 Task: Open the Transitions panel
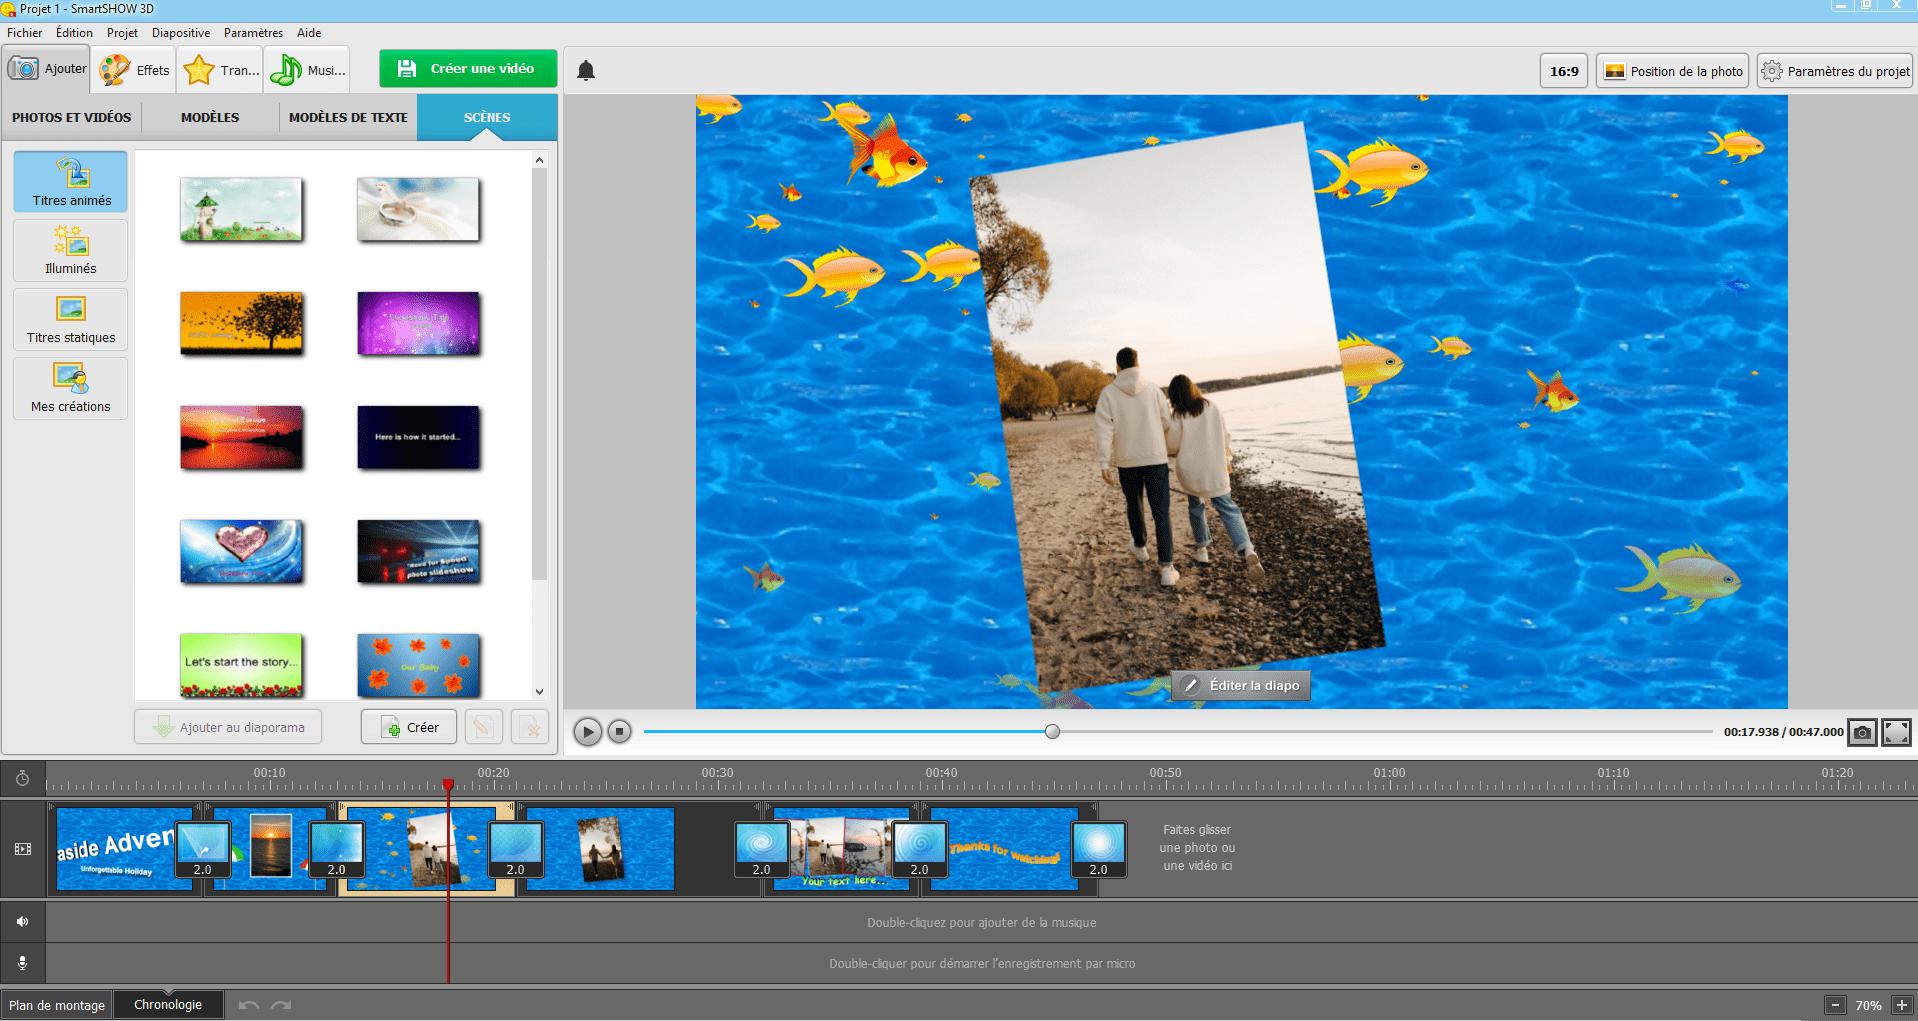click(220, 69)
